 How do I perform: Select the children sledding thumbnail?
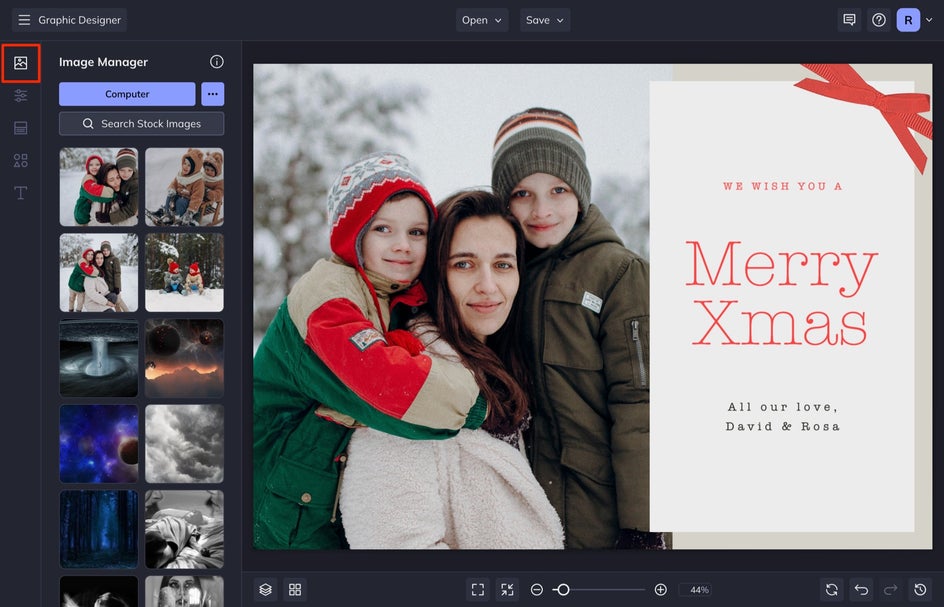[x=184, y=187]
